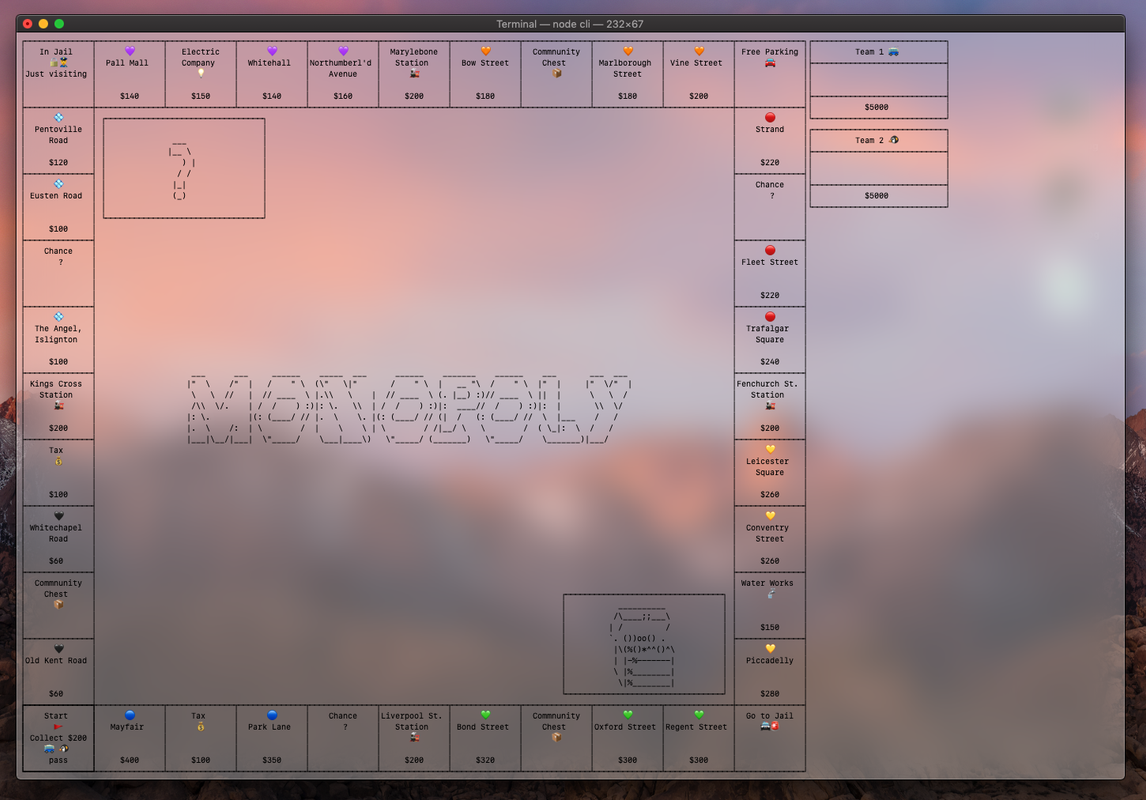Click the yellow heart on Piccadelly
1146x800 pixels.
770,649
